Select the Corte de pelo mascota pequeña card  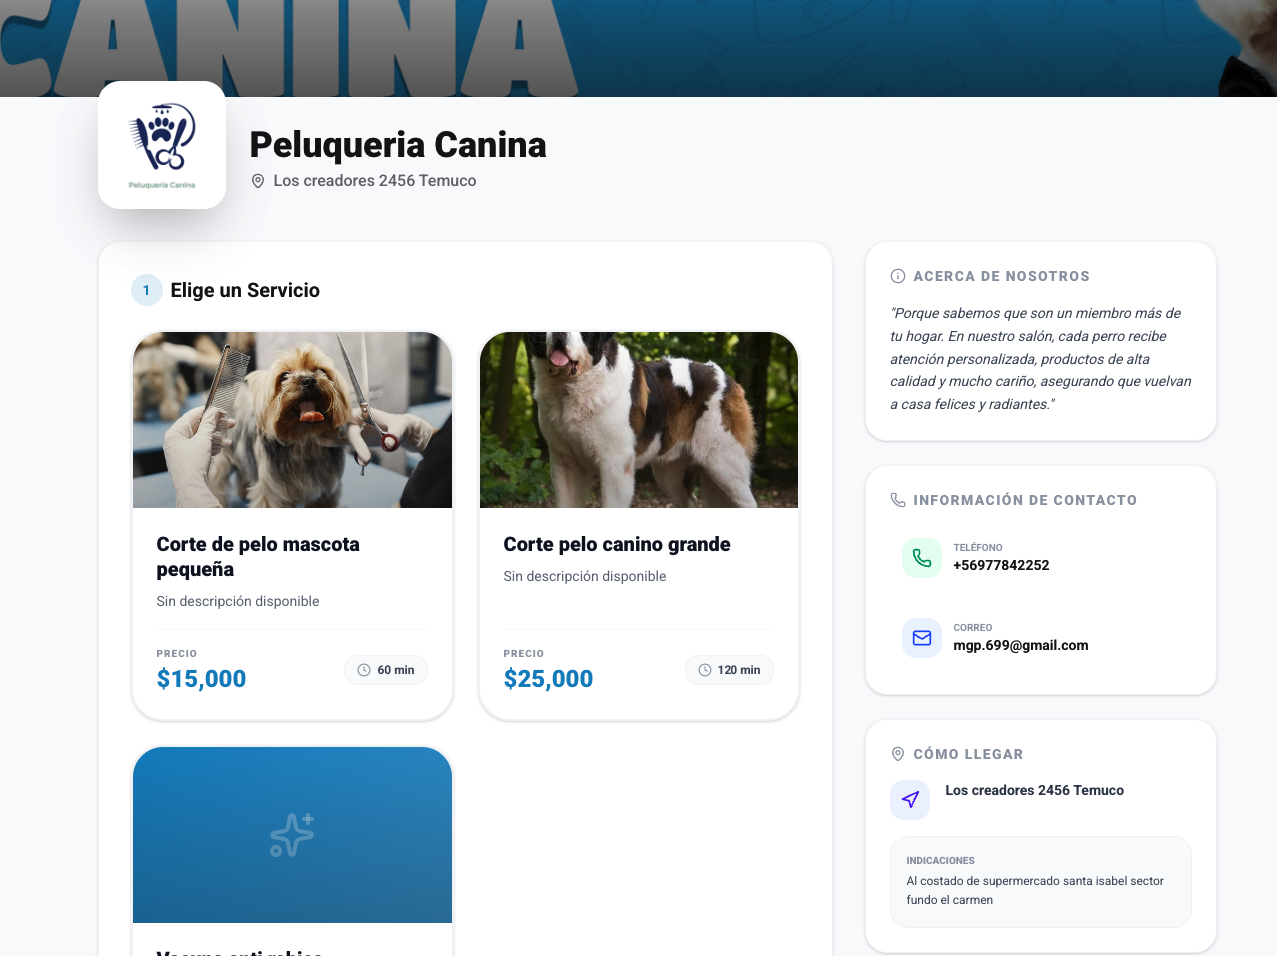click(x=293, y=526)
